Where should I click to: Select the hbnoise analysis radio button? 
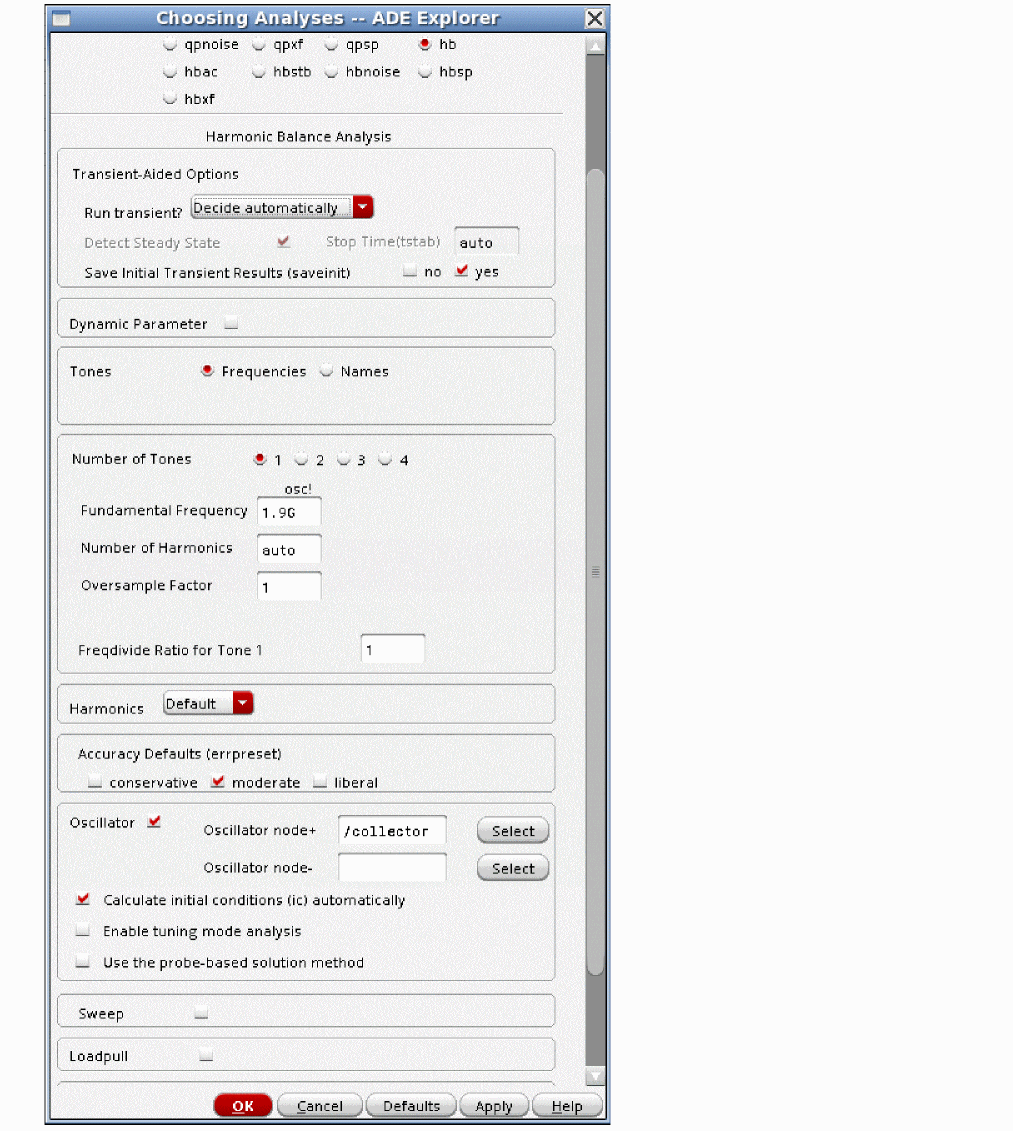click(332, 72)
